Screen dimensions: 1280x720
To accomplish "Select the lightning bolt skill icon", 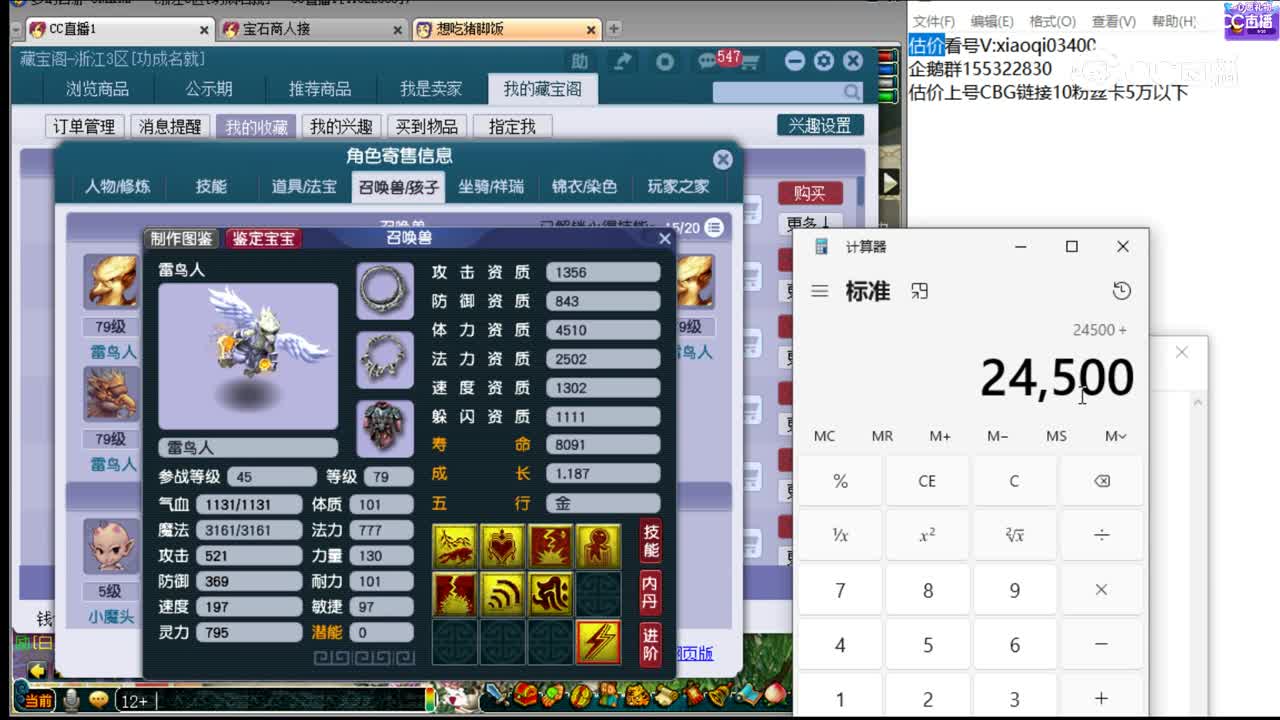I will coord(598,642).
